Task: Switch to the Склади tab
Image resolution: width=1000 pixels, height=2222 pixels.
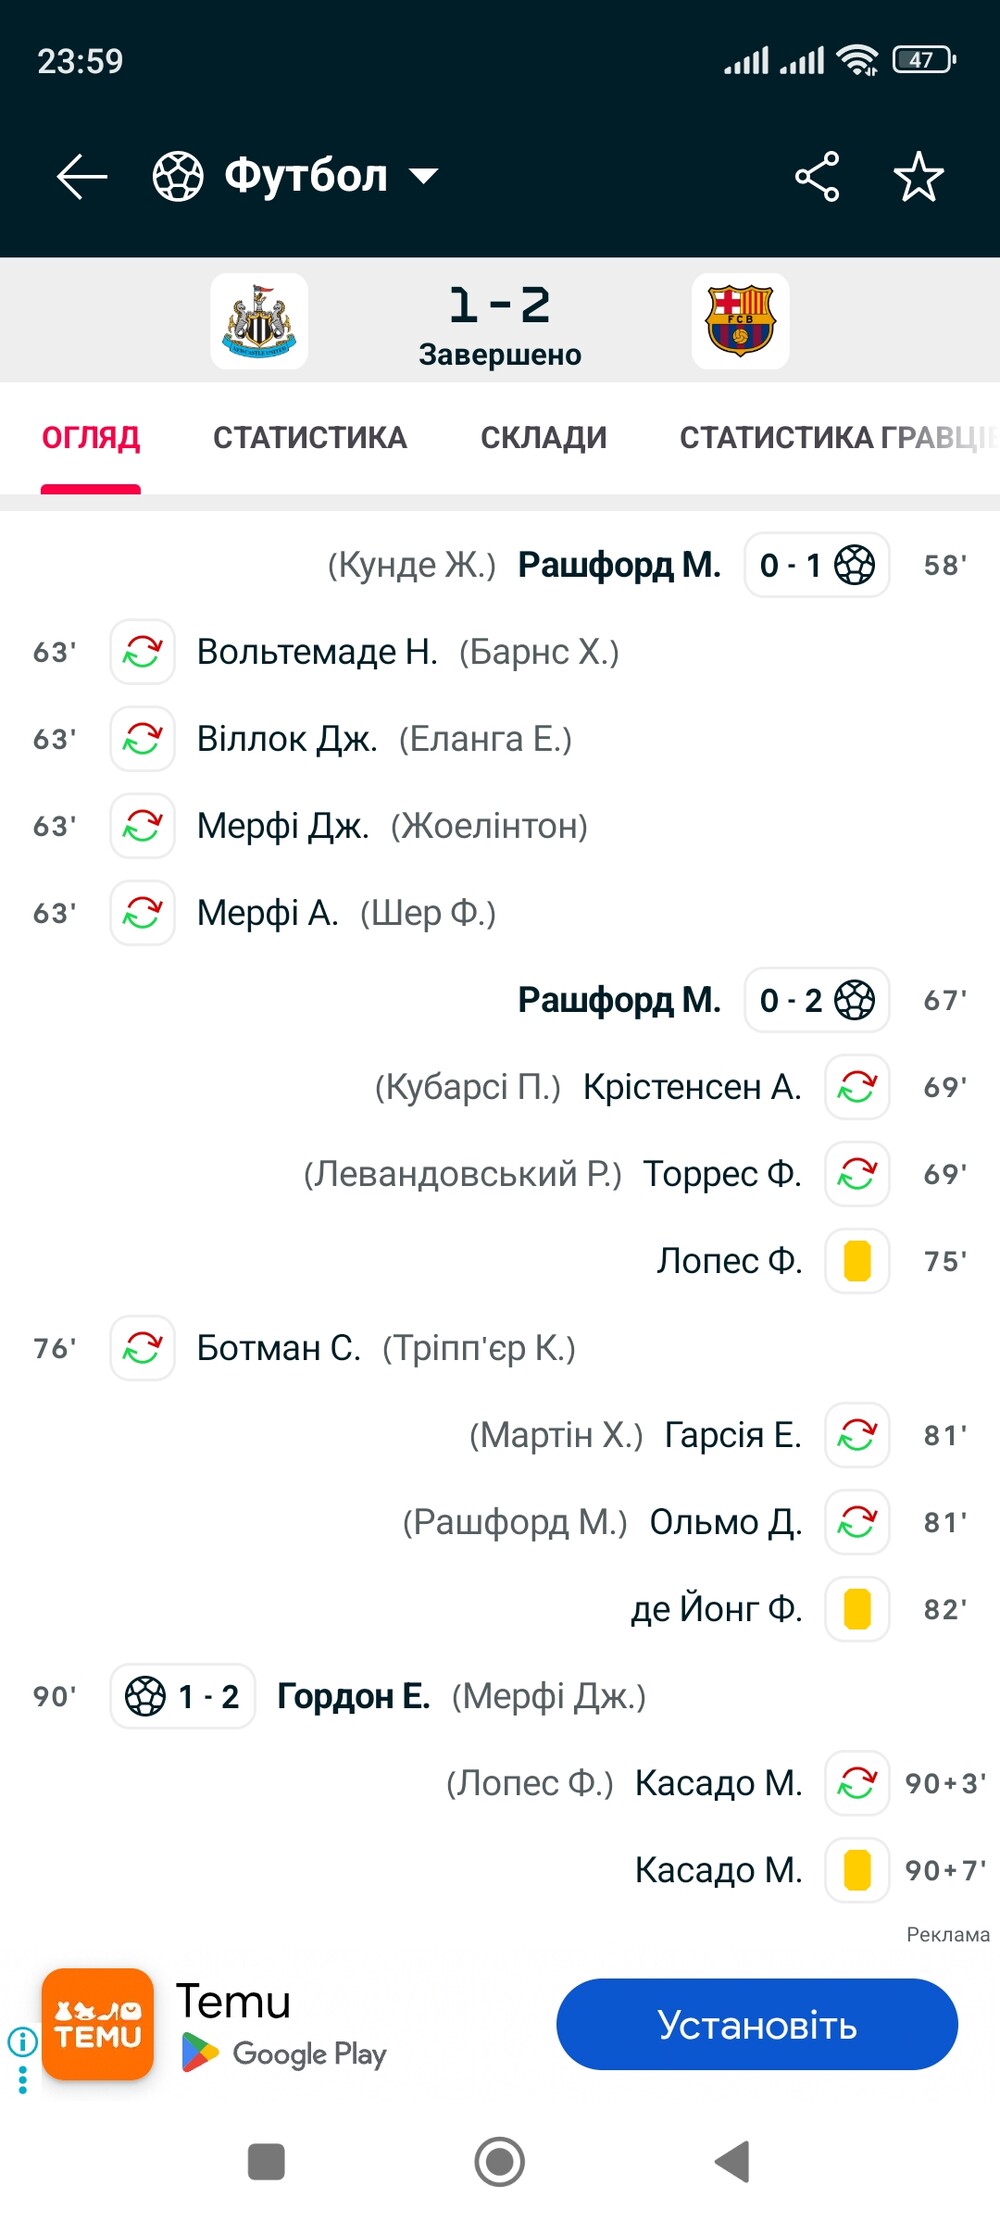Action: tap(543, 438)
